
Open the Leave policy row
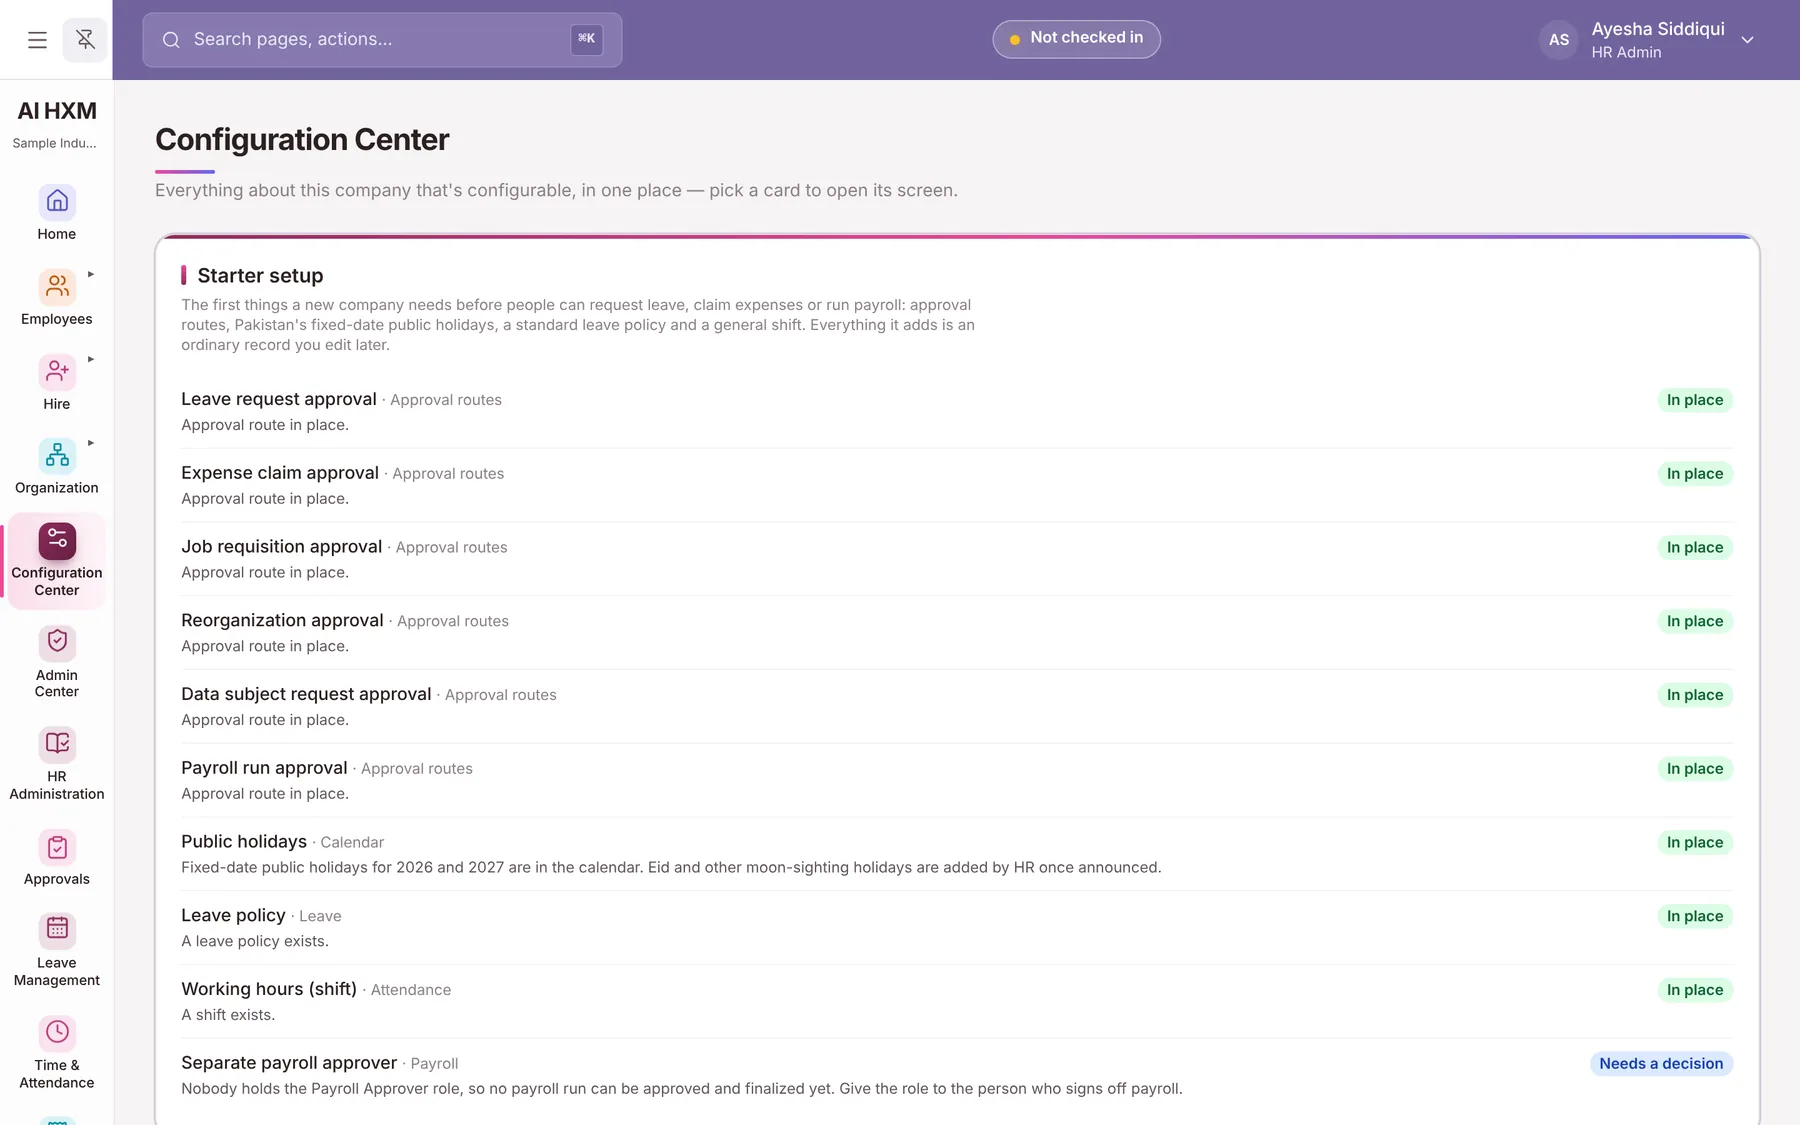click(956, 927)
